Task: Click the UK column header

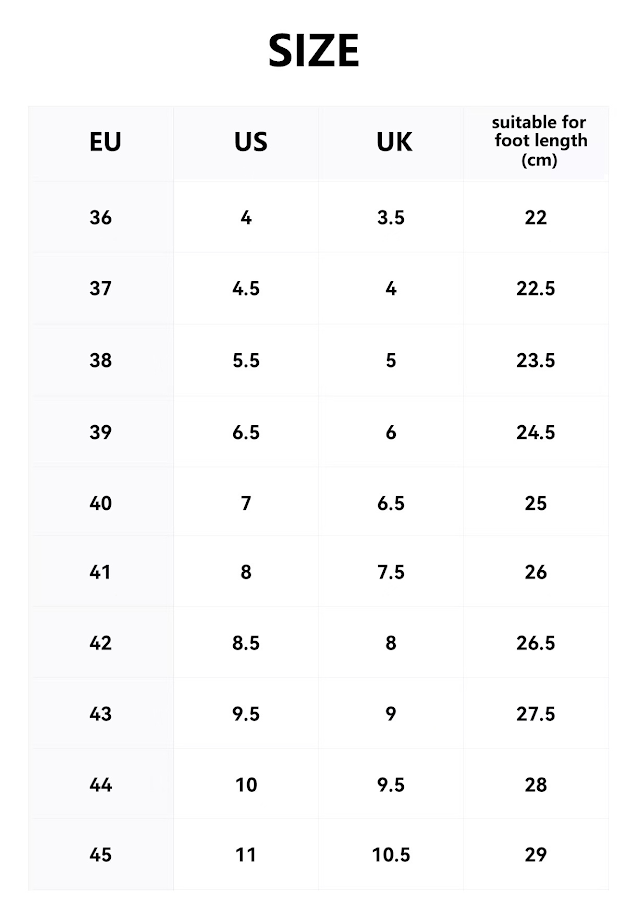Action: pyautogui.click(x=394, y=142)
